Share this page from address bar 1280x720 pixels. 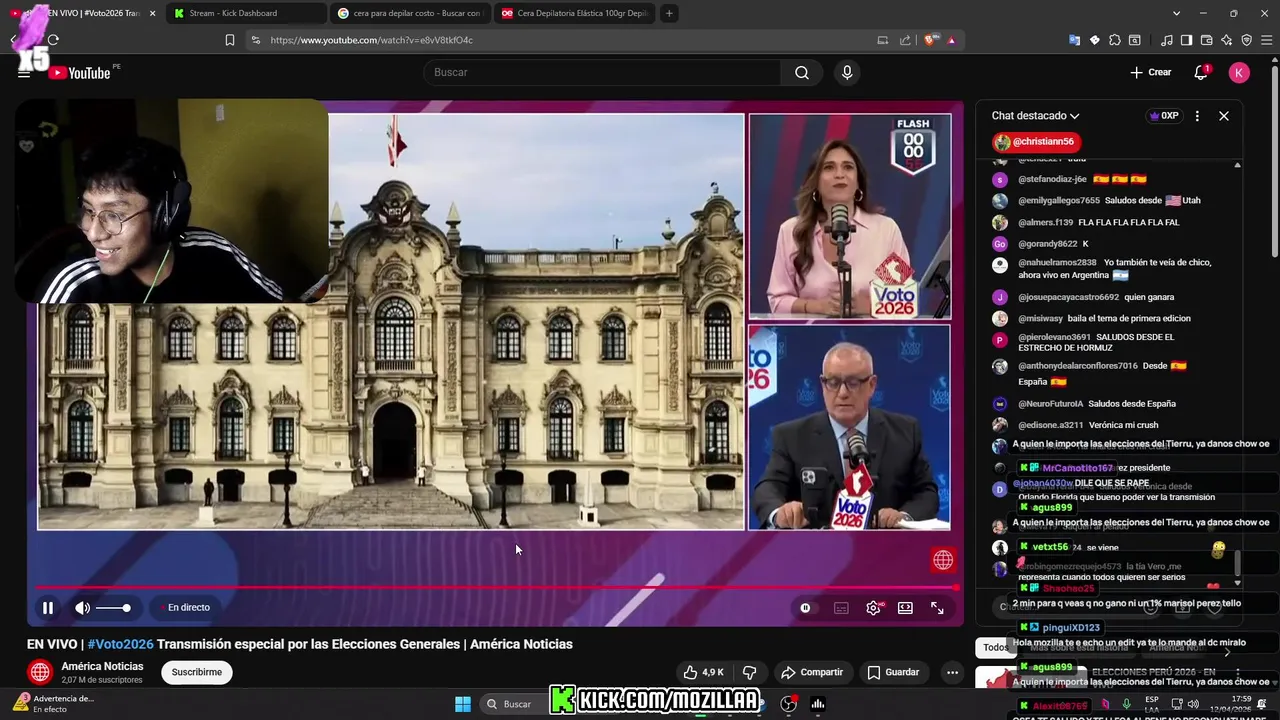point(905,40)
